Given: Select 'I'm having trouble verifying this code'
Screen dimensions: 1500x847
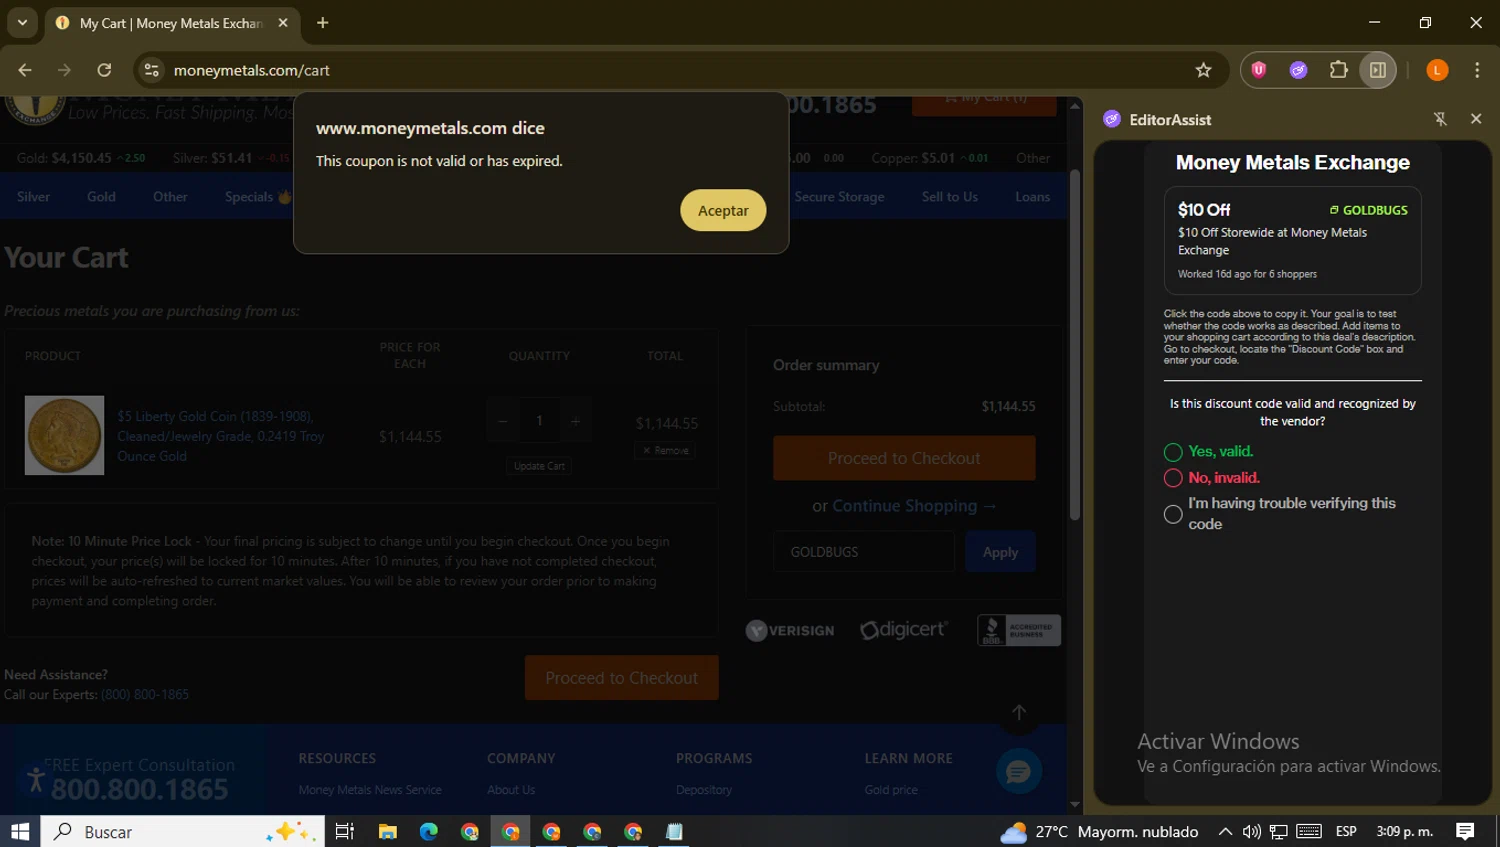Looking at the screenshot, I should pyautogui.click(x=1173, y=514).
